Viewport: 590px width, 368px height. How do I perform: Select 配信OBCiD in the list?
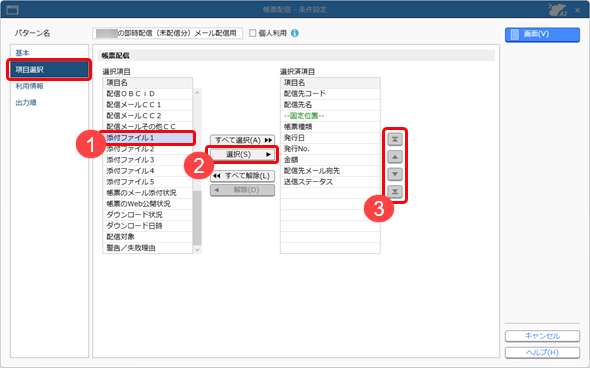coord(148,94)
